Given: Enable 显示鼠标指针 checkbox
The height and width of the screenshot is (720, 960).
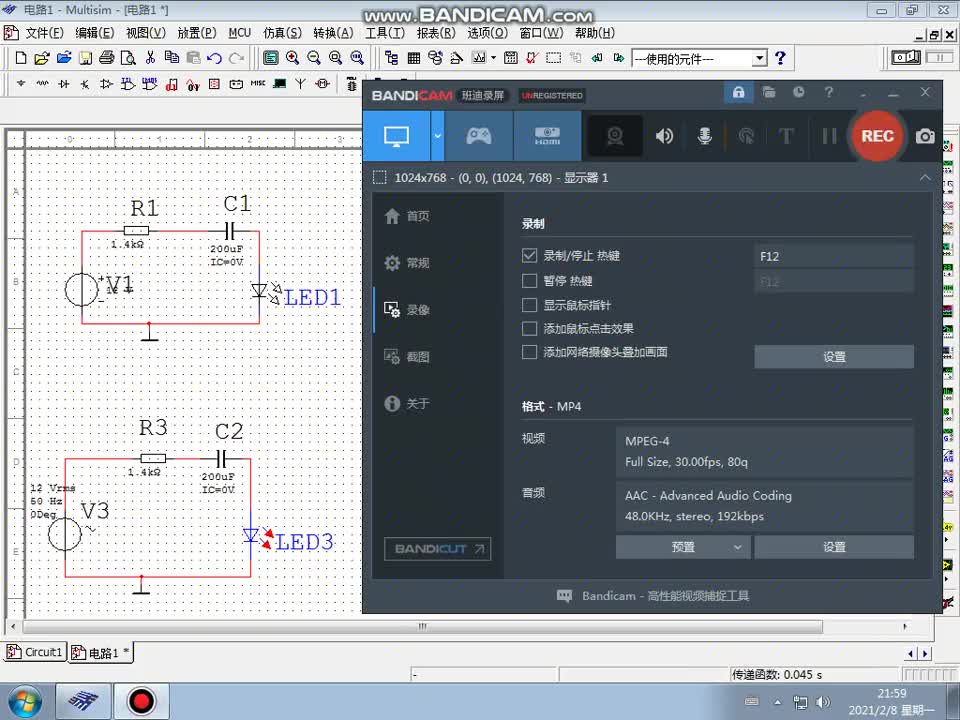Looking at the screenshot, I should pyautogui.click(x=529, y=305).
